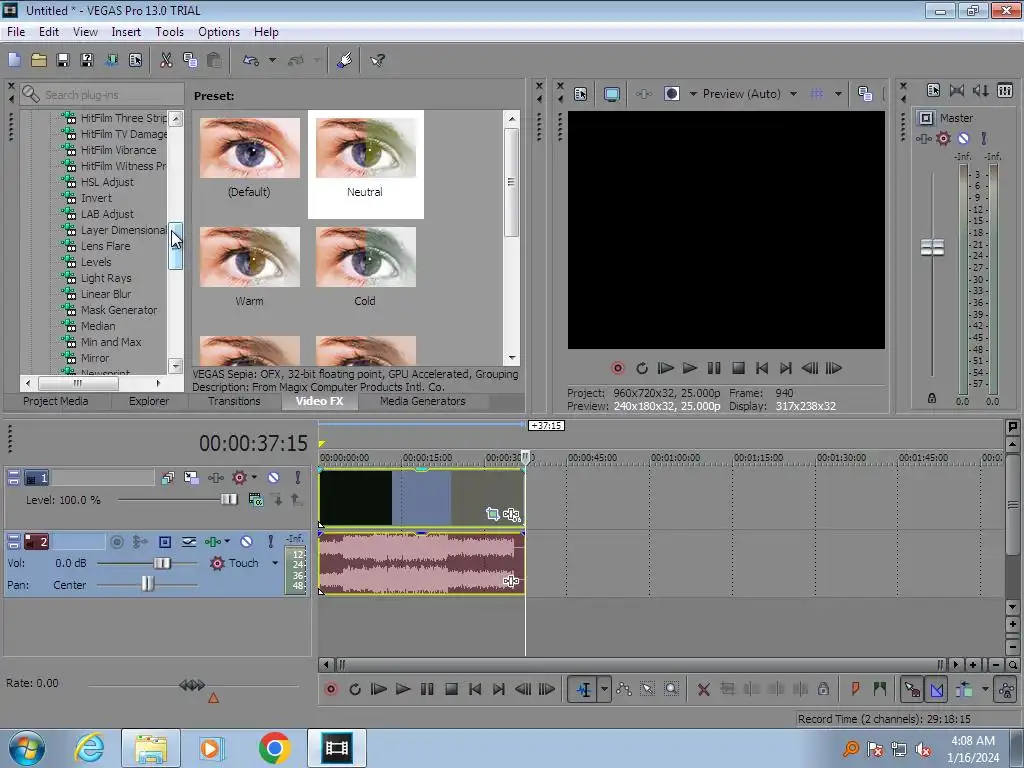Viewport: 1024px width, 768px height.
Task: Open the File menu
Action: coord(16,32)
